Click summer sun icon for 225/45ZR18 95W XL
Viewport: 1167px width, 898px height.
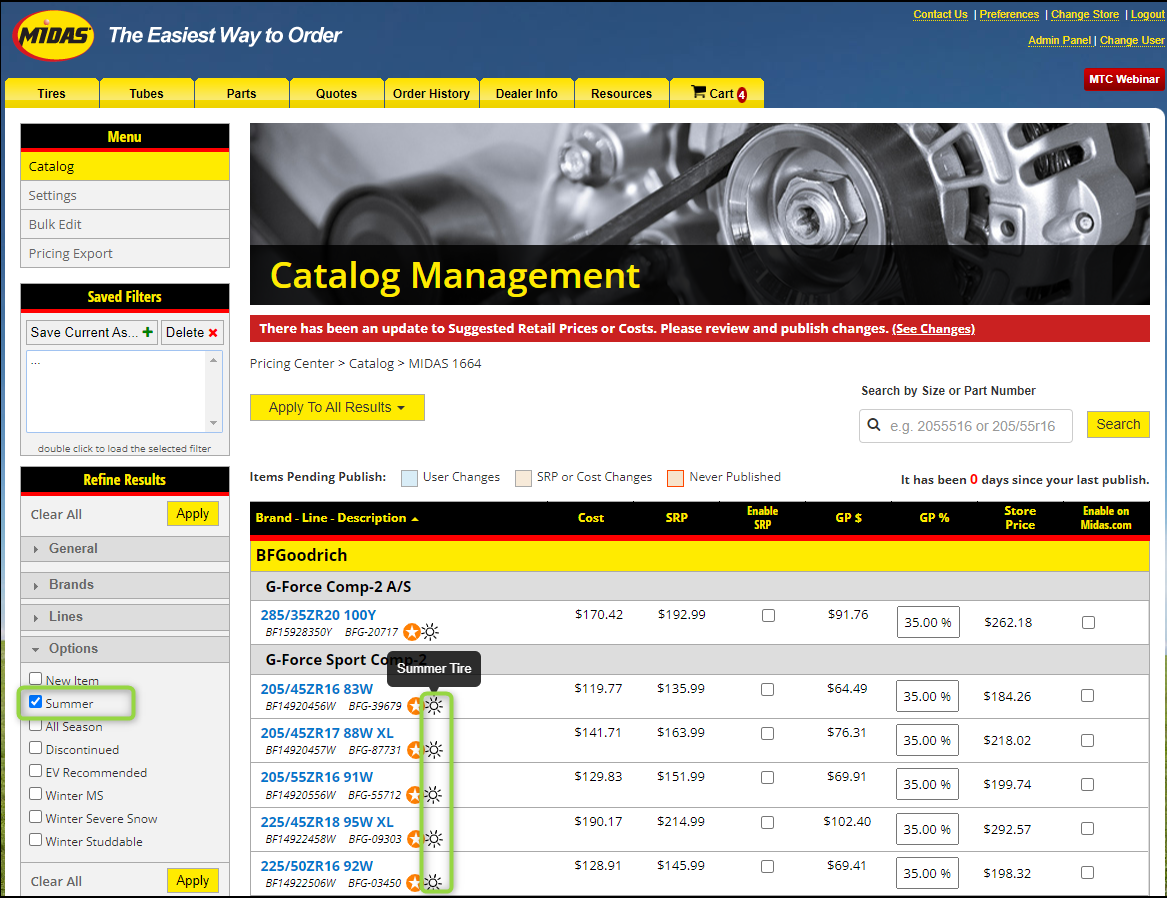coord(434,839)
